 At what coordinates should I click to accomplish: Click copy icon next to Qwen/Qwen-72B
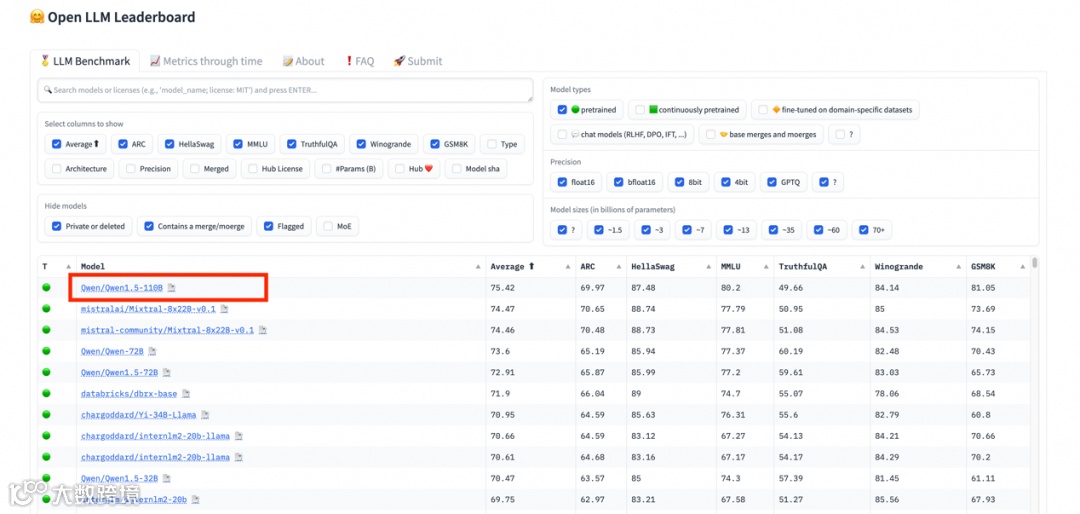pyautogui.click(x=152, y=351)
